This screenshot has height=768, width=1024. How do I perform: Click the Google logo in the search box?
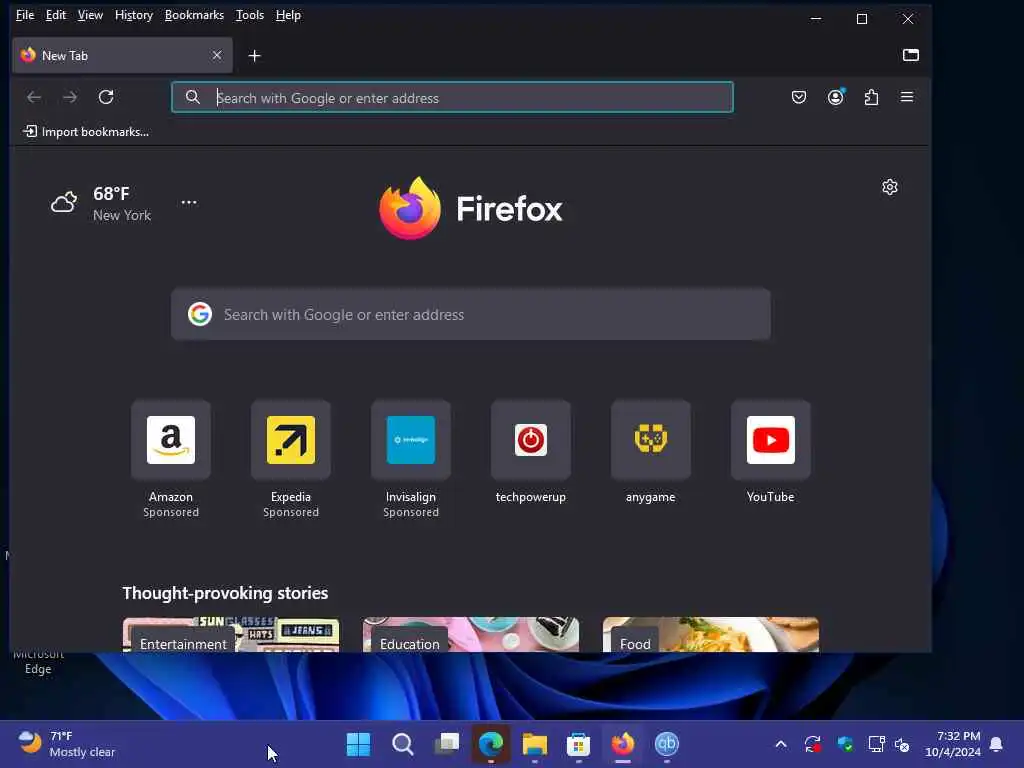pyautogui.click(x=200, y=314)
